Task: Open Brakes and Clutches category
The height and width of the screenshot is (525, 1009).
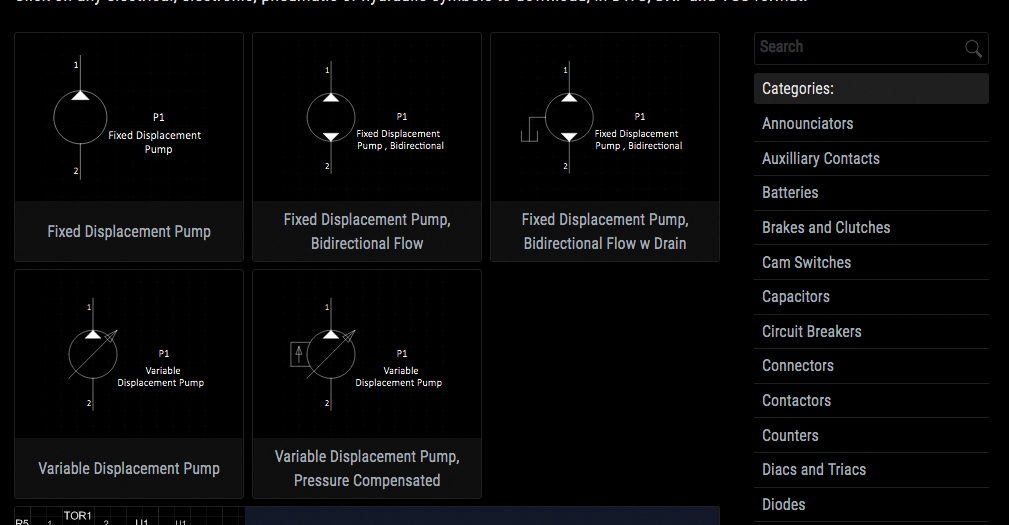Action: click(825, 228)
